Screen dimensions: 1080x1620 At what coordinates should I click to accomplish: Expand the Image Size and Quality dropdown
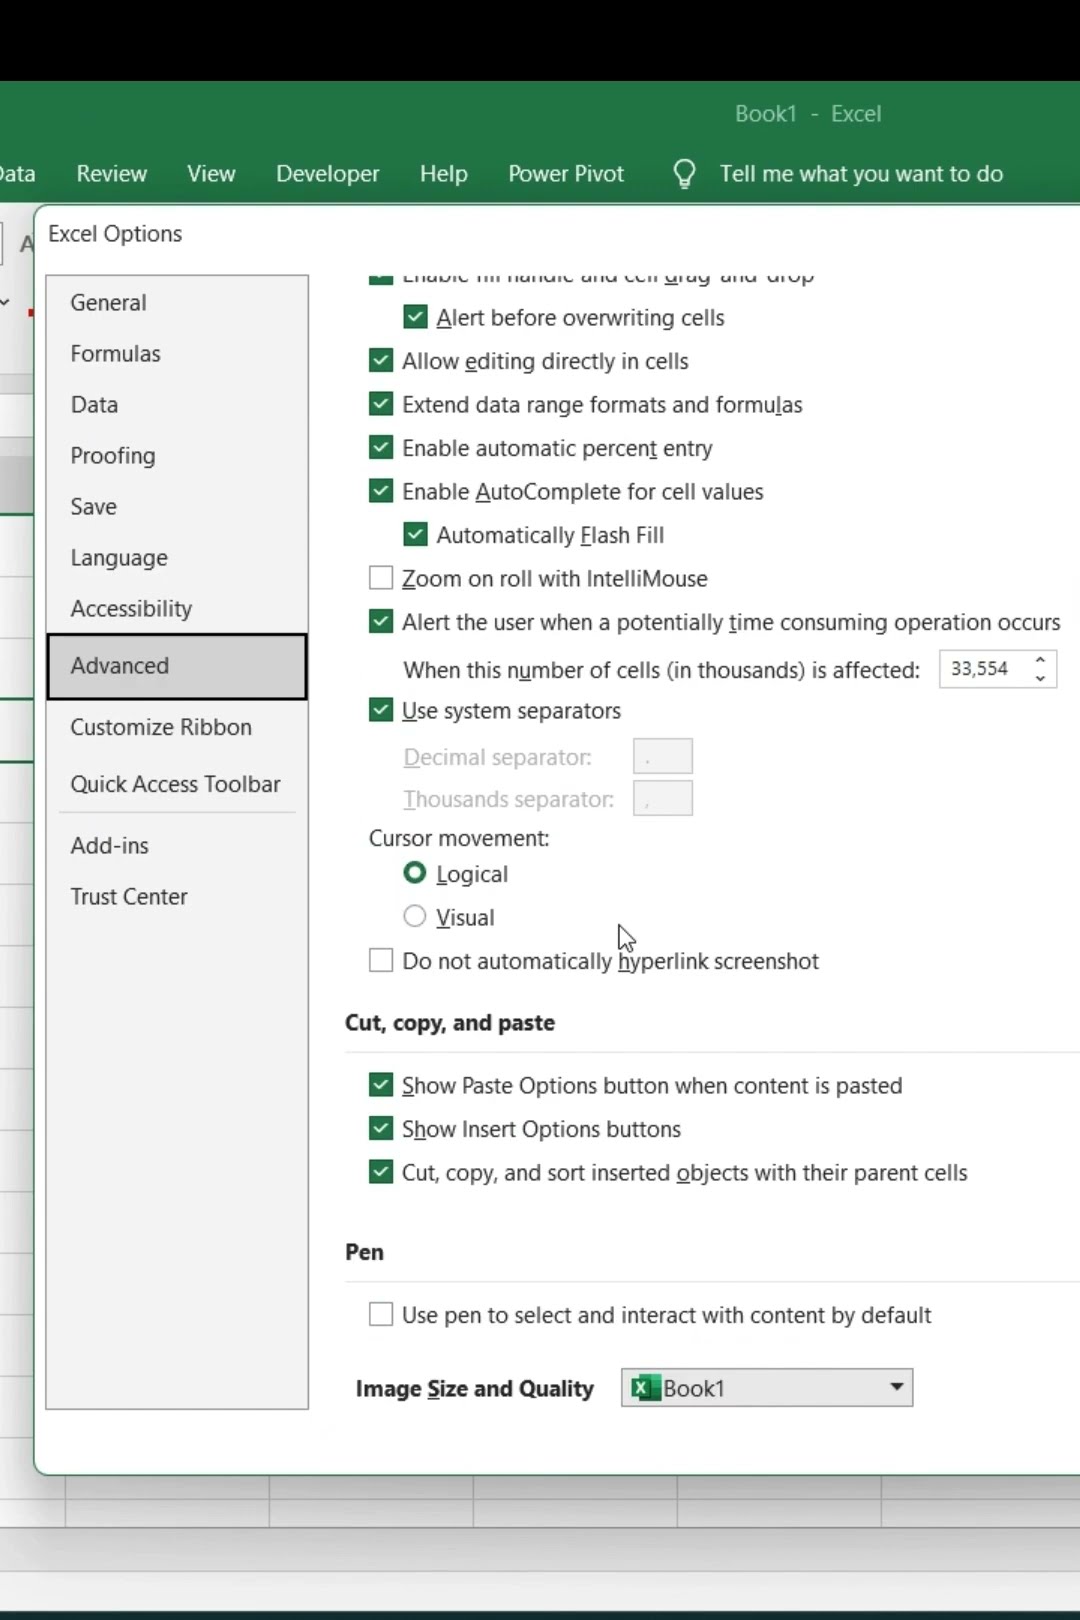pyautogui.click(x=896, y=1387)
